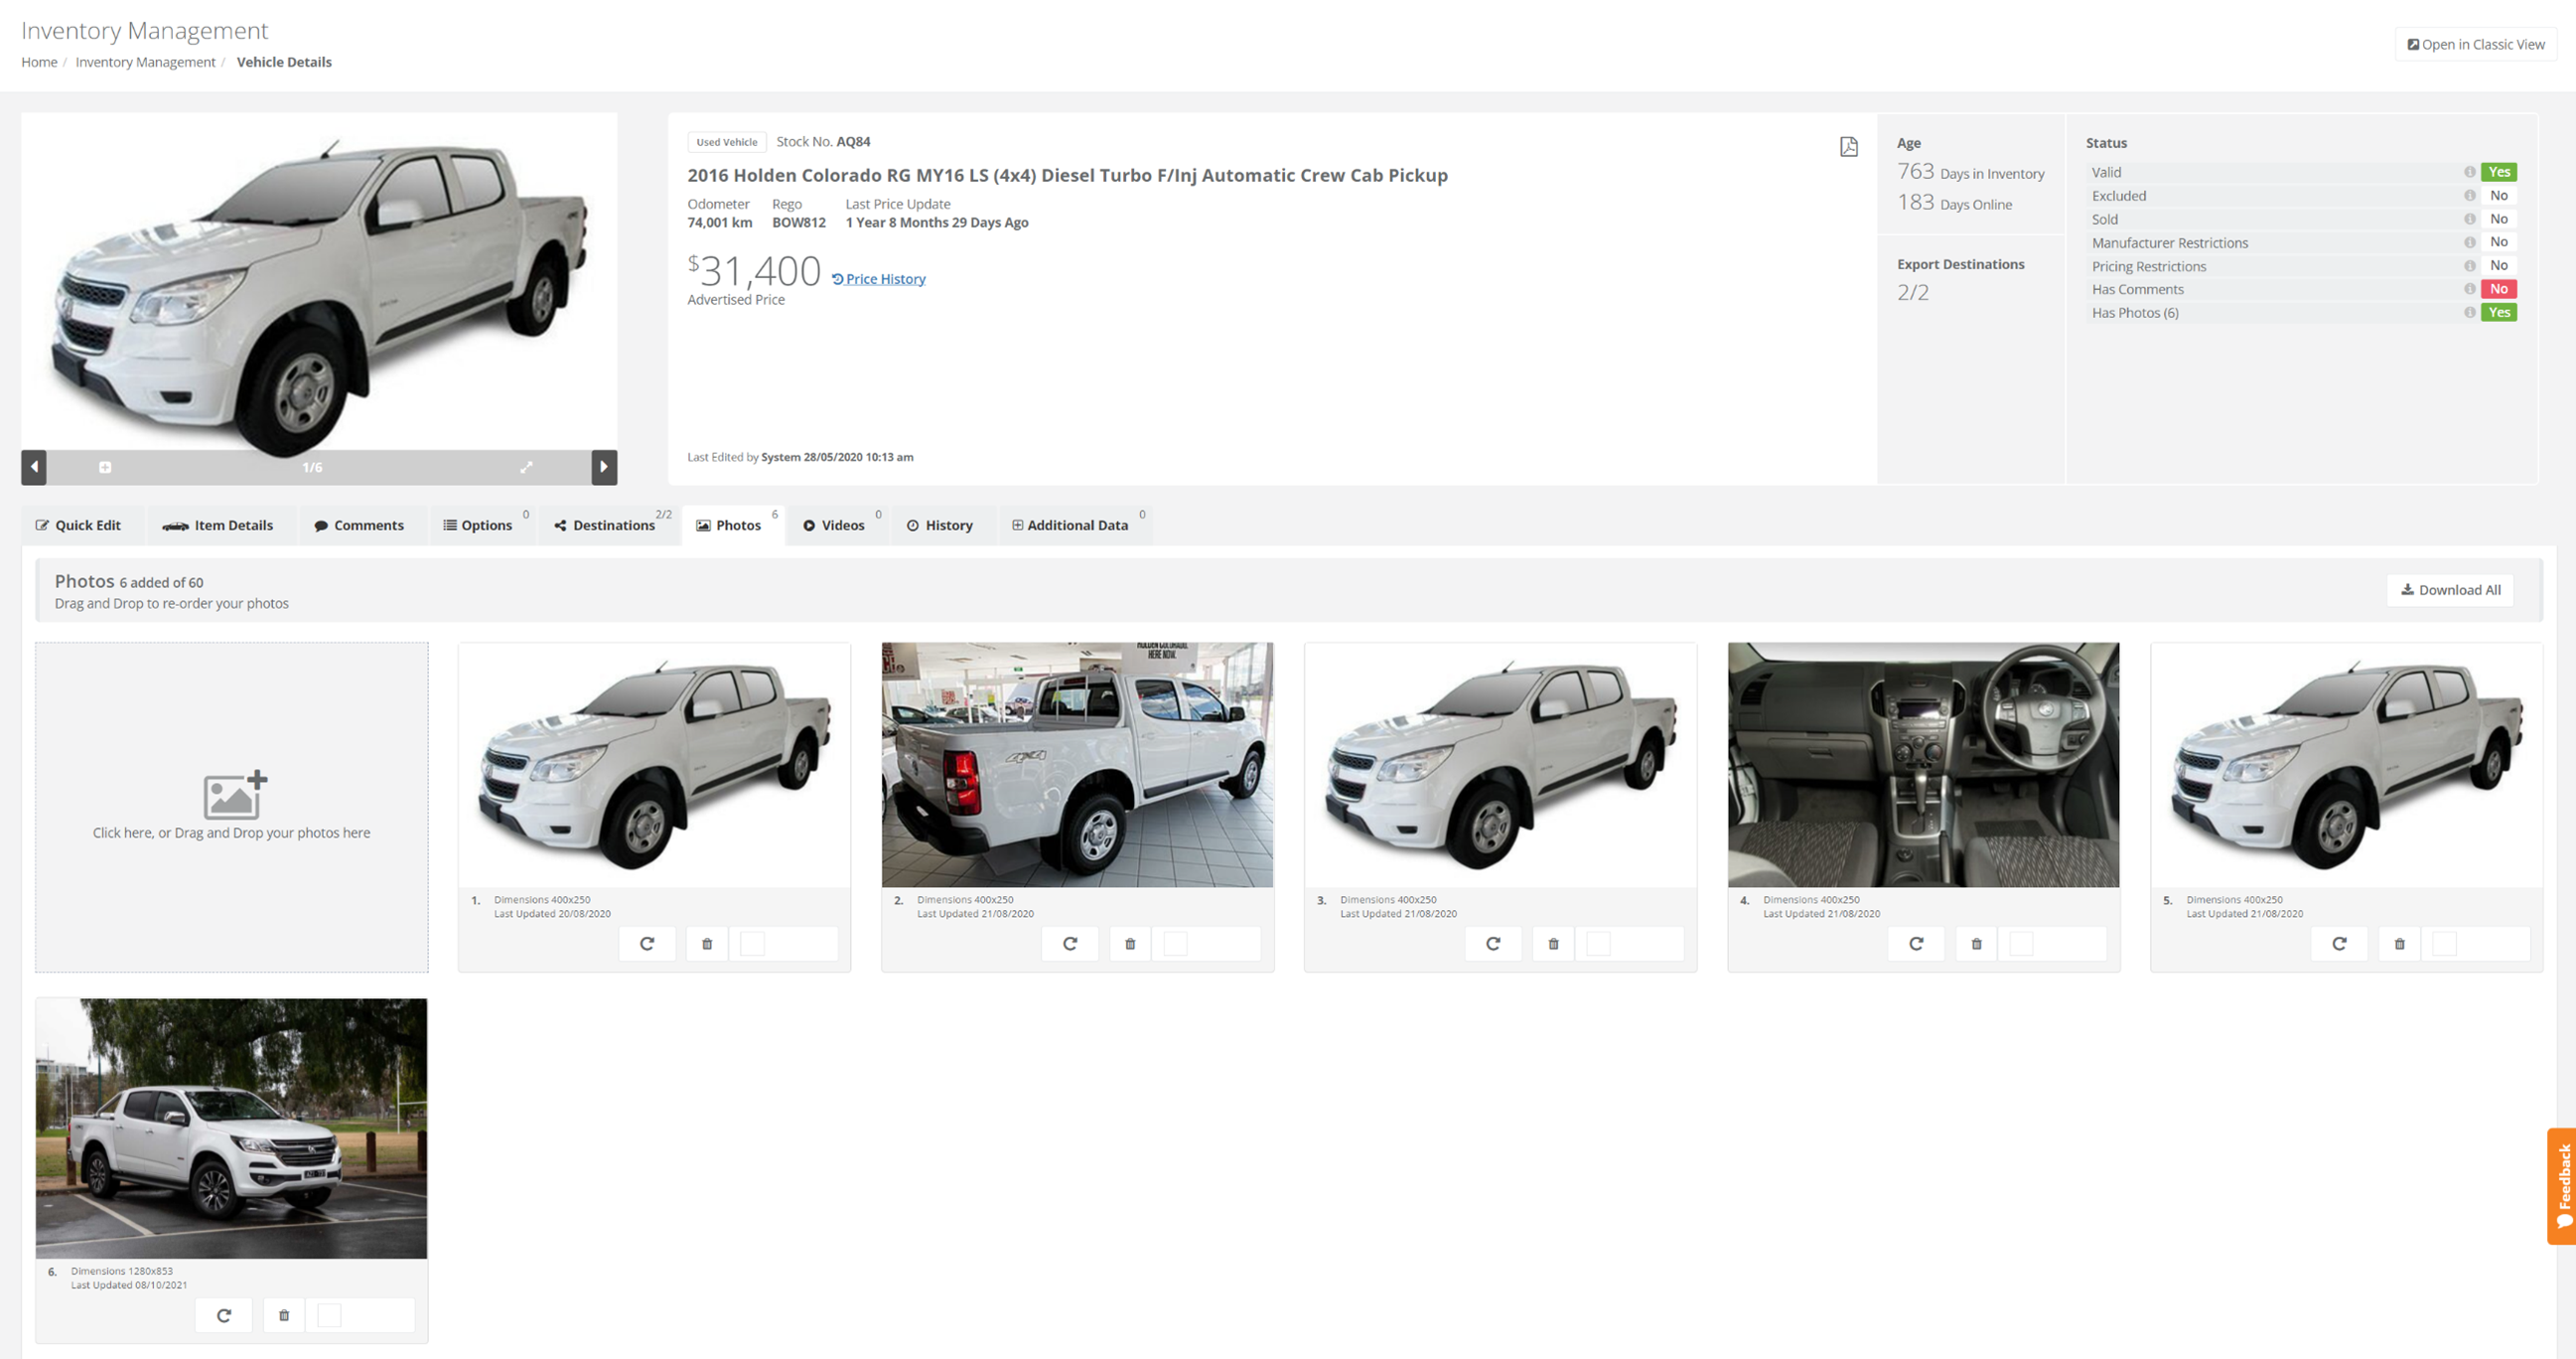Viewport: 2576px width, 1359px height.
Task: Open the PDF document icon beside vehicle title
Action: point(1849,147)
